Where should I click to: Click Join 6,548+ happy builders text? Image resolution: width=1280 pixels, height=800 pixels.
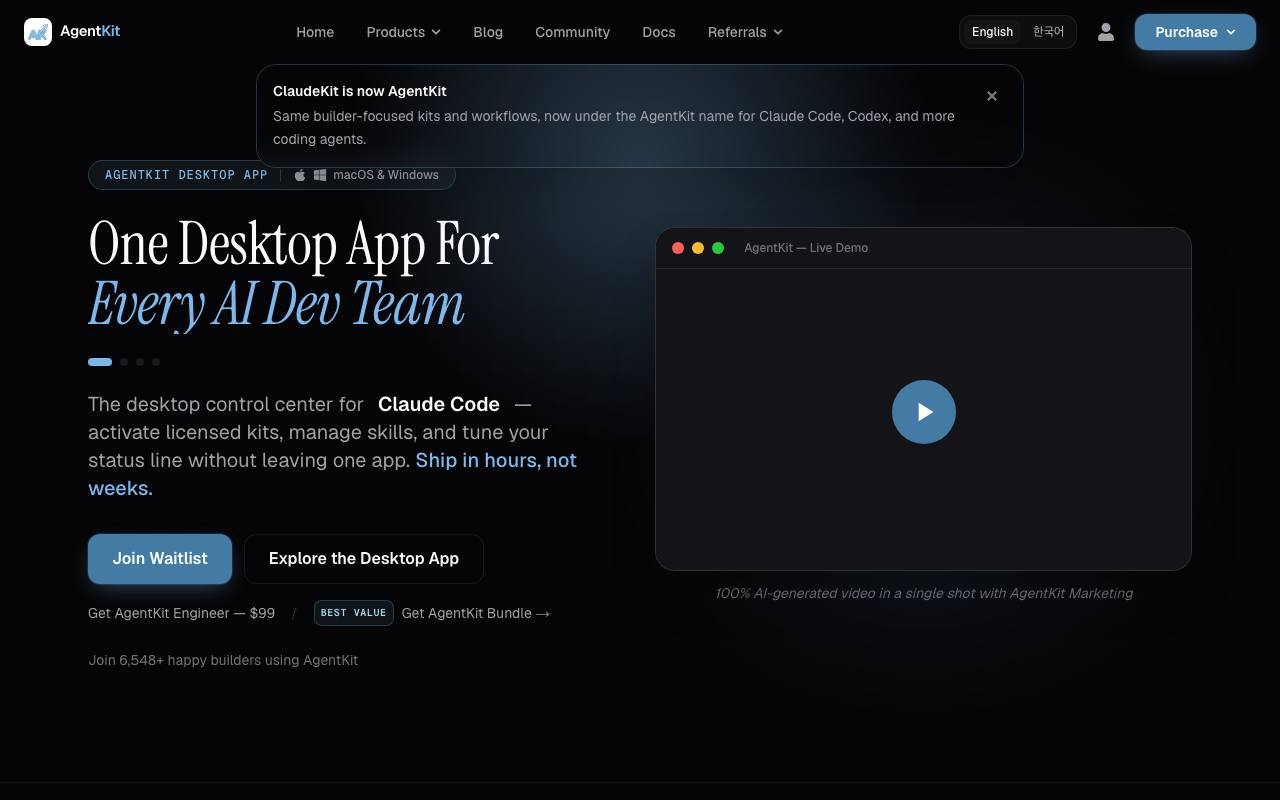coord(223,660)
